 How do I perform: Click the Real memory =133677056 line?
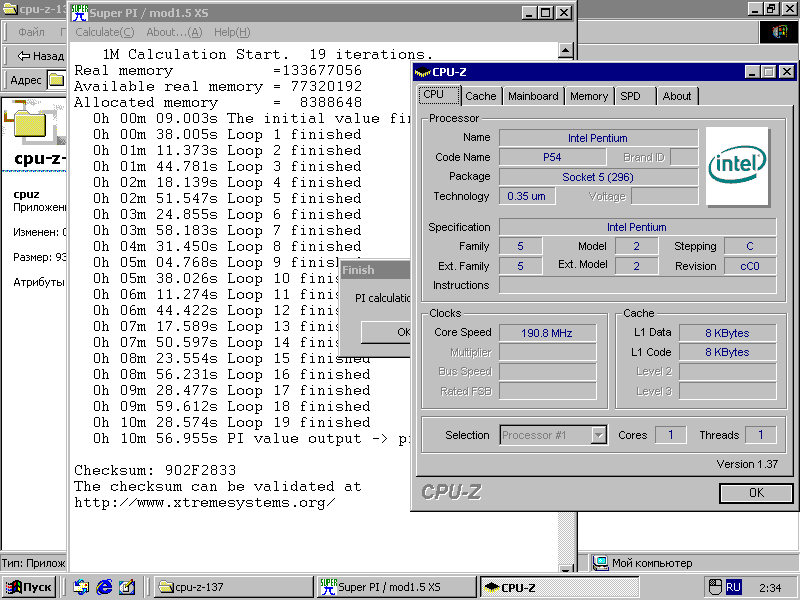click(x=218, y=70)
